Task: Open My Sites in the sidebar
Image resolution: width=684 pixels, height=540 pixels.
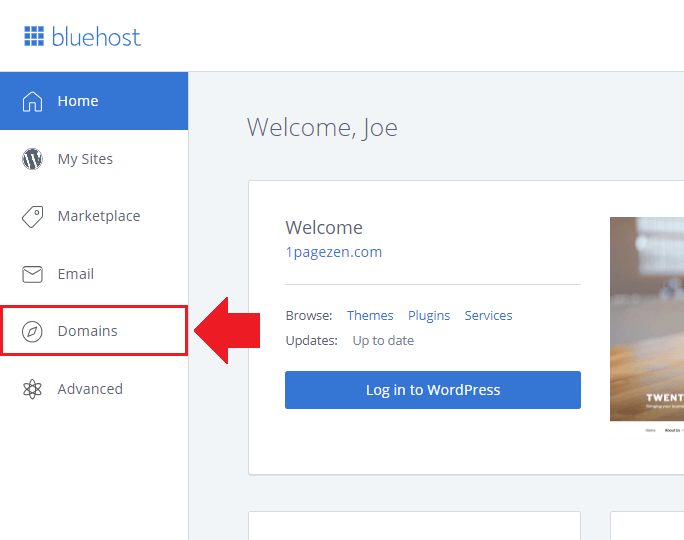Action: tap(94, 159)
